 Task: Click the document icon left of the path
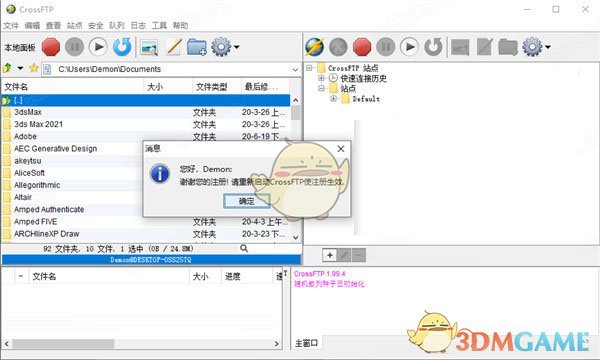47,69
